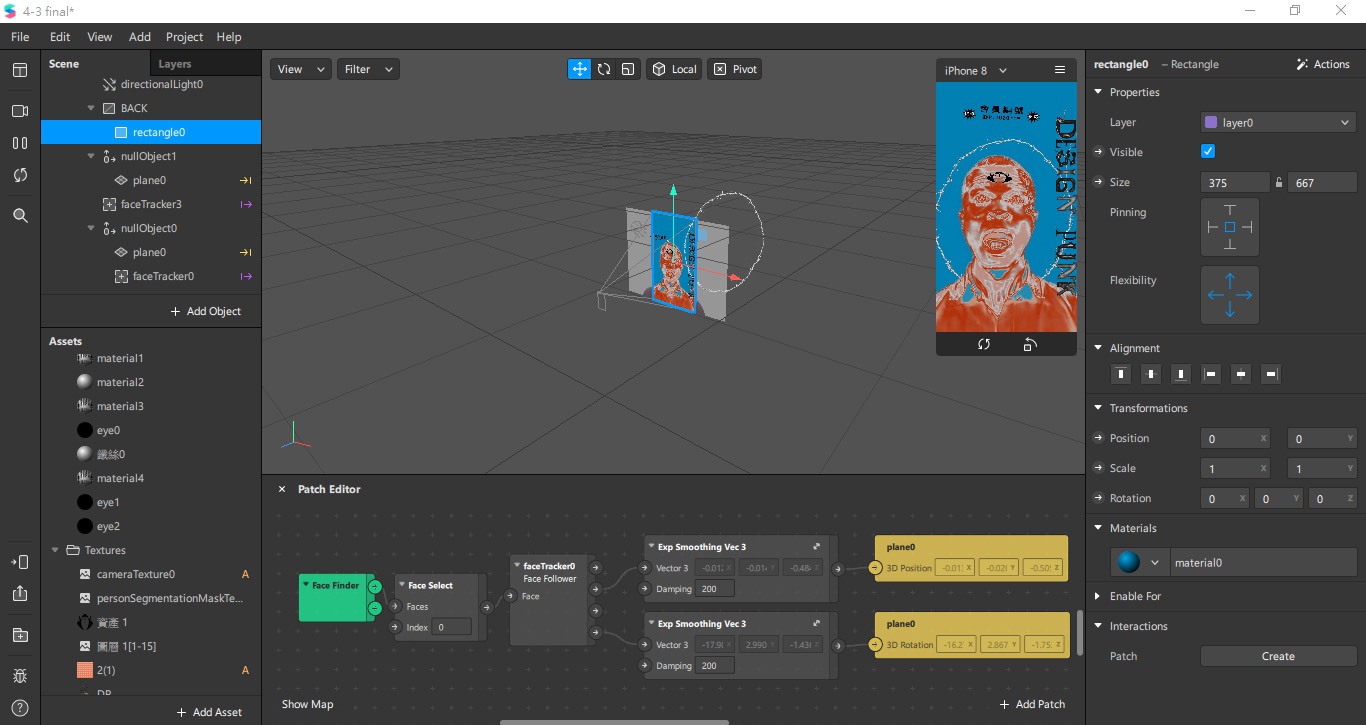Restart preview using sidebar refresh icon
This screenshot has width=1366, height=725.
coord(20,175)
